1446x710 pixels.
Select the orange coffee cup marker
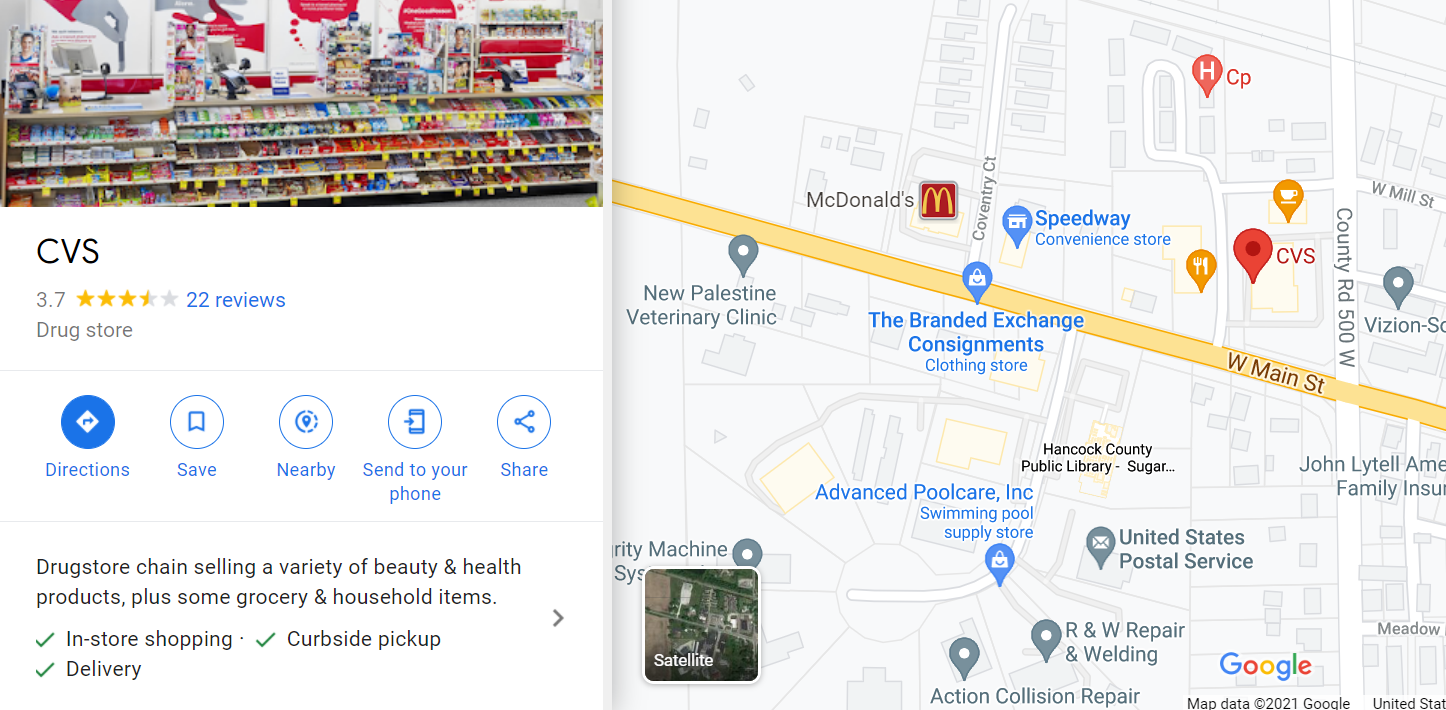tap(1287, 200)
